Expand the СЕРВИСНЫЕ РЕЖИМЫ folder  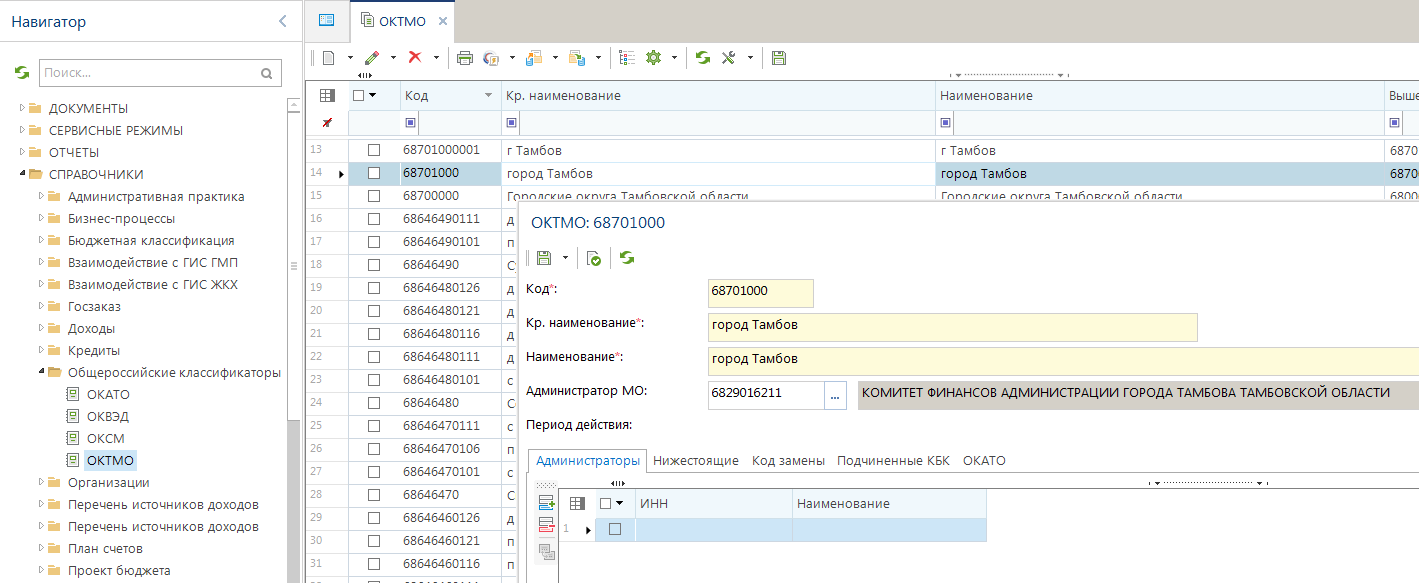[x=23, y=130]
